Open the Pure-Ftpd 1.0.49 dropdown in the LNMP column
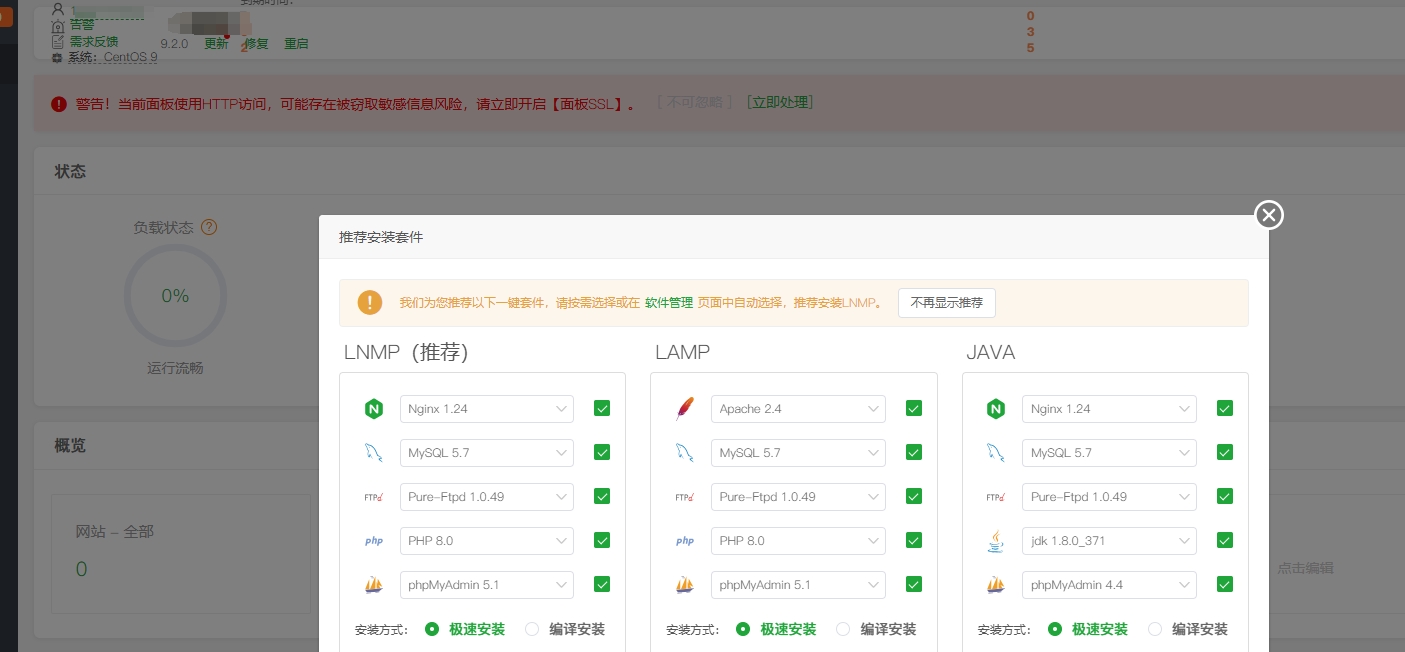This screenshot has height=652, width=1405. tap(487, 496)
